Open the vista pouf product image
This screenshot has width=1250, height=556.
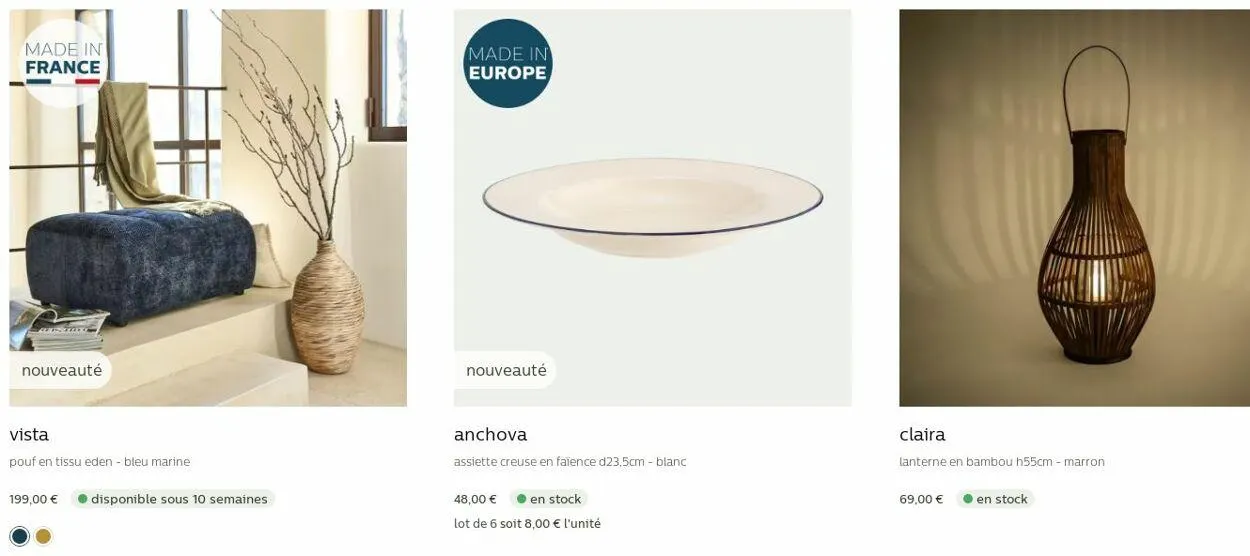pyautogui.click(x=208, y=208)
